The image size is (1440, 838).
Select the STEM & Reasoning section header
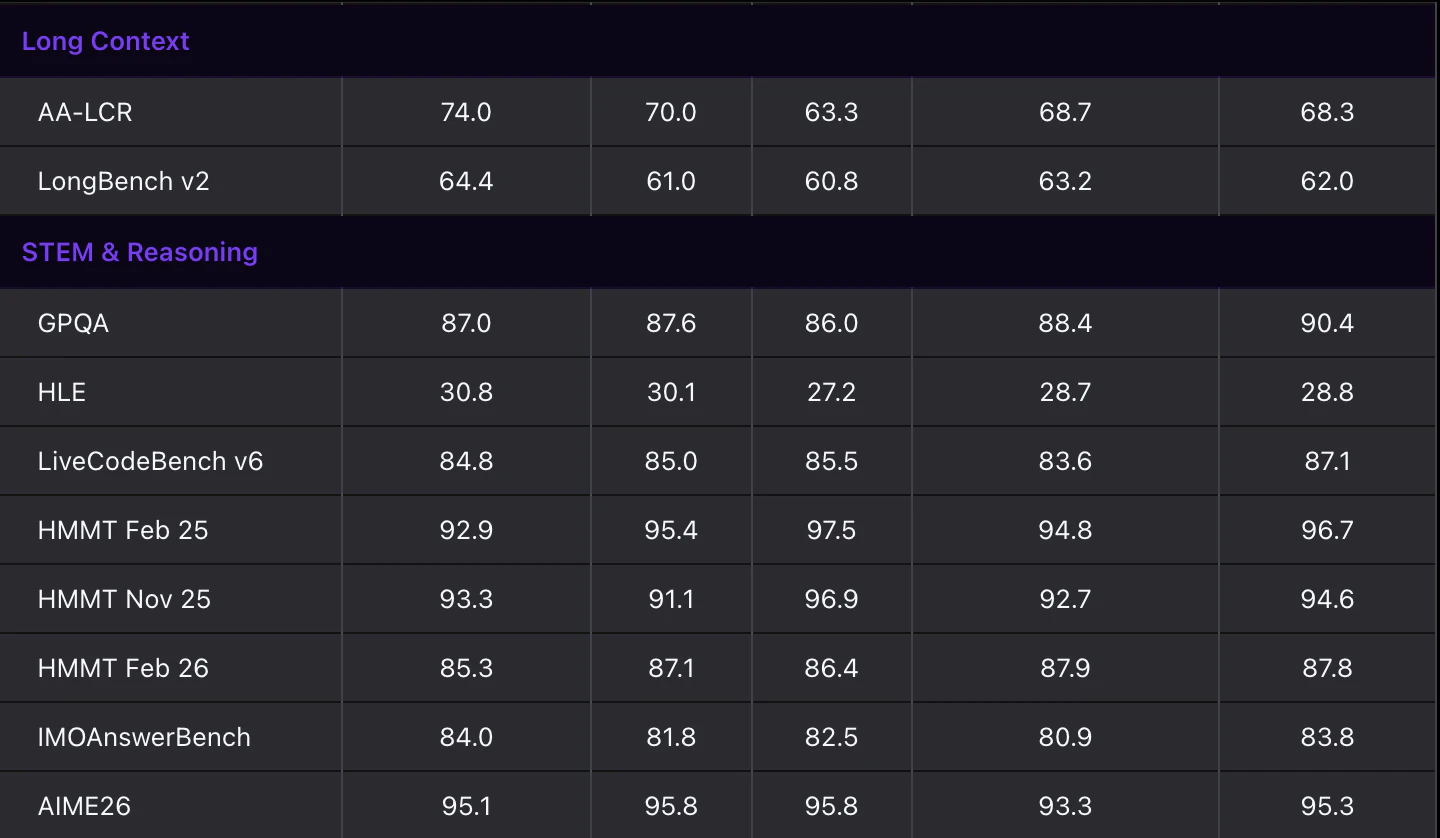click(140, 252)
